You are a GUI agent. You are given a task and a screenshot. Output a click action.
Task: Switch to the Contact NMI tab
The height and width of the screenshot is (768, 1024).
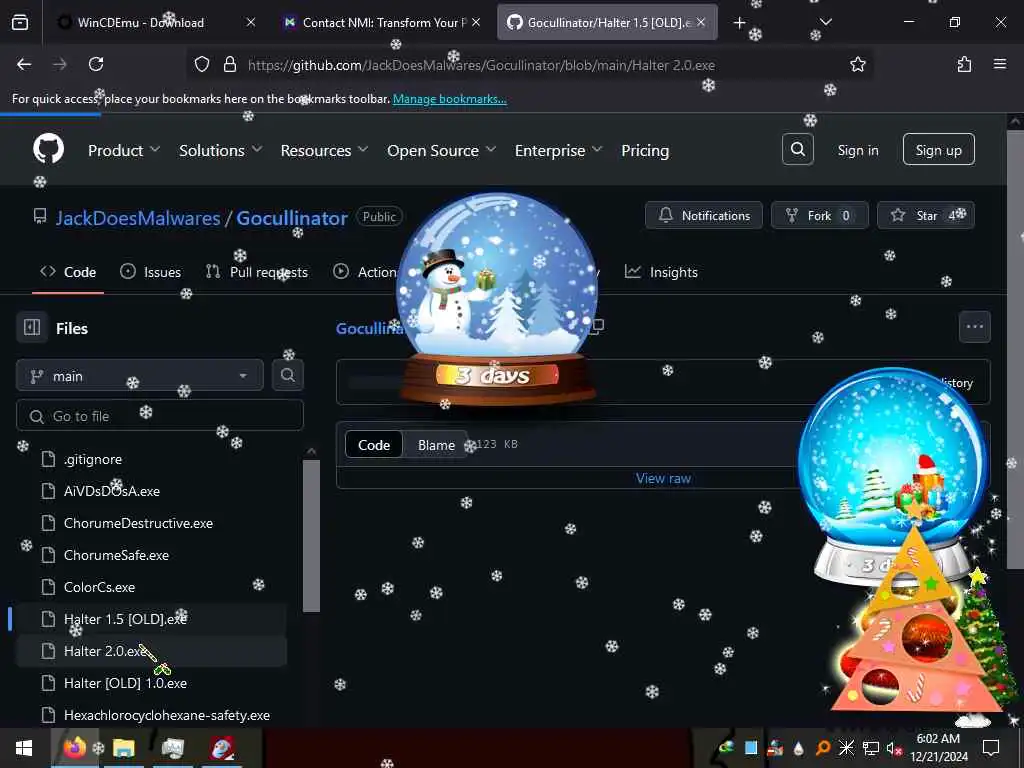[x=384, y=23]
